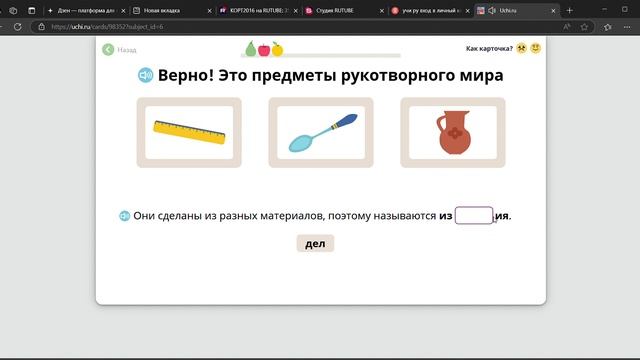This screenshot has width=640, height=360.
Task: Open the read aloud icon in address bar
Action: (567, 27)
